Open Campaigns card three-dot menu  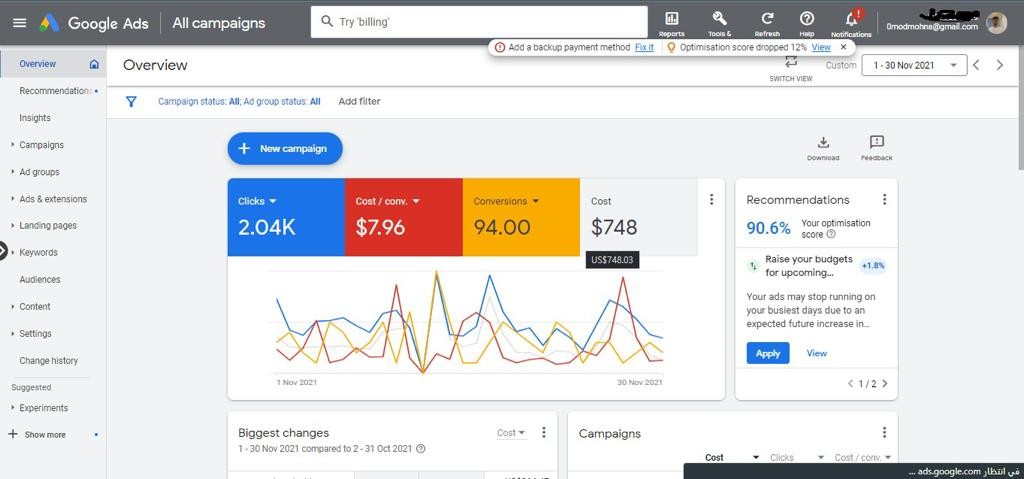884,433
